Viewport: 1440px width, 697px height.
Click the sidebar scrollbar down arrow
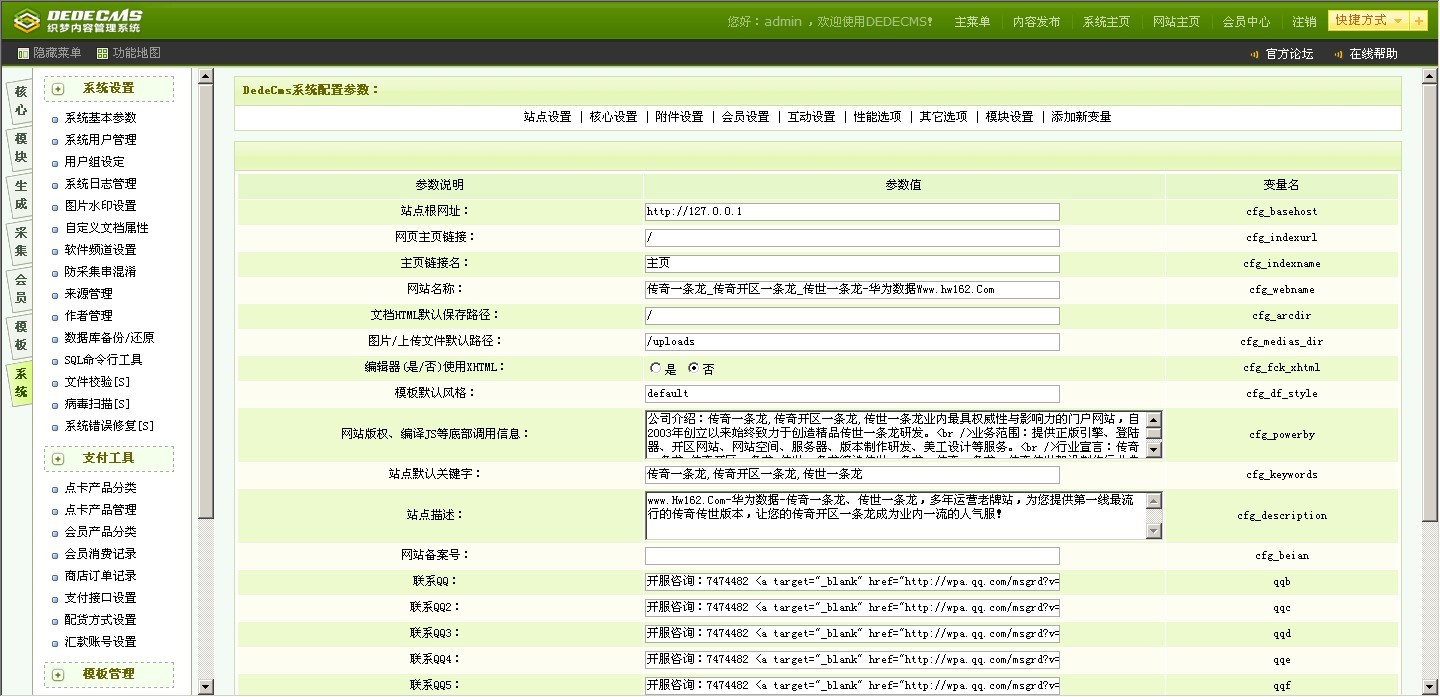(x=205, y=686)
